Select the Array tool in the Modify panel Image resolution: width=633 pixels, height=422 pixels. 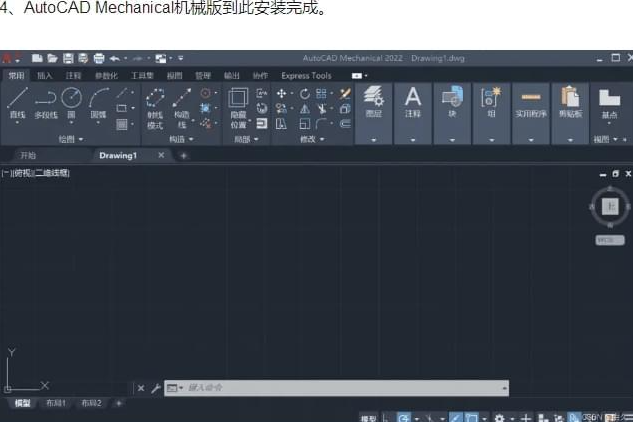click(321, 94)
